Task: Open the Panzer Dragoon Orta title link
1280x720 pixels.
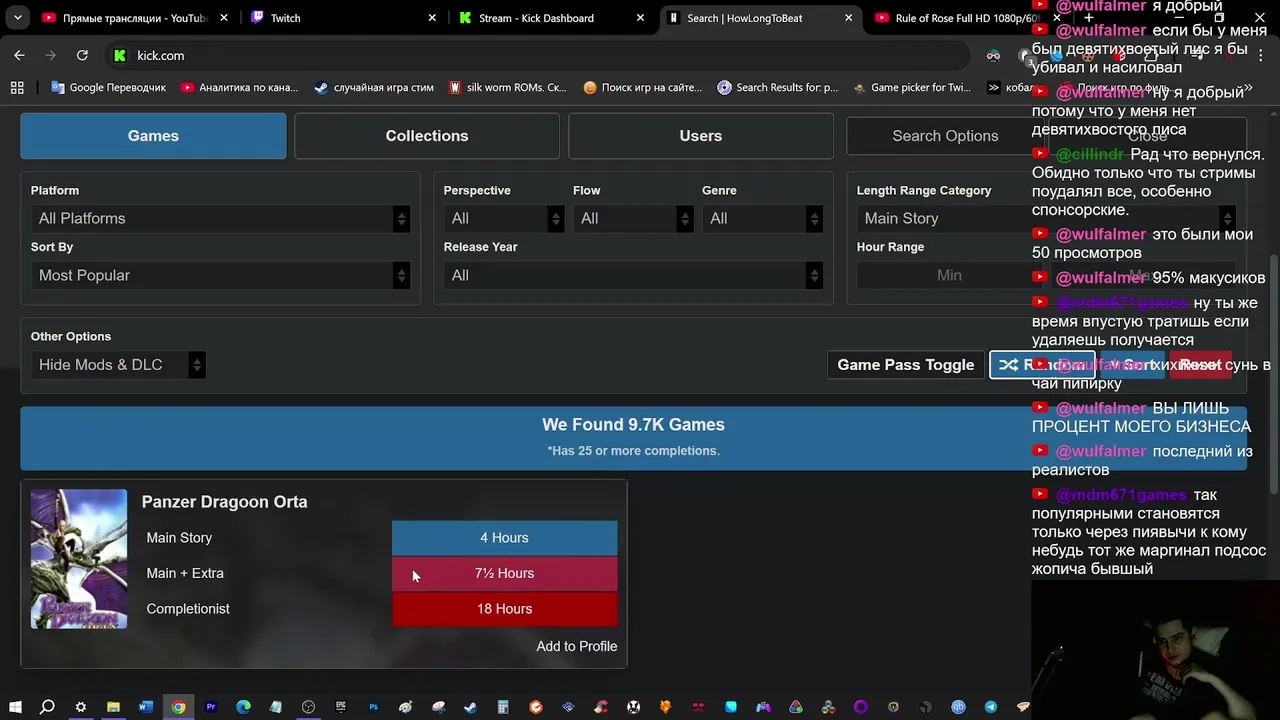Action: point(225,502)
